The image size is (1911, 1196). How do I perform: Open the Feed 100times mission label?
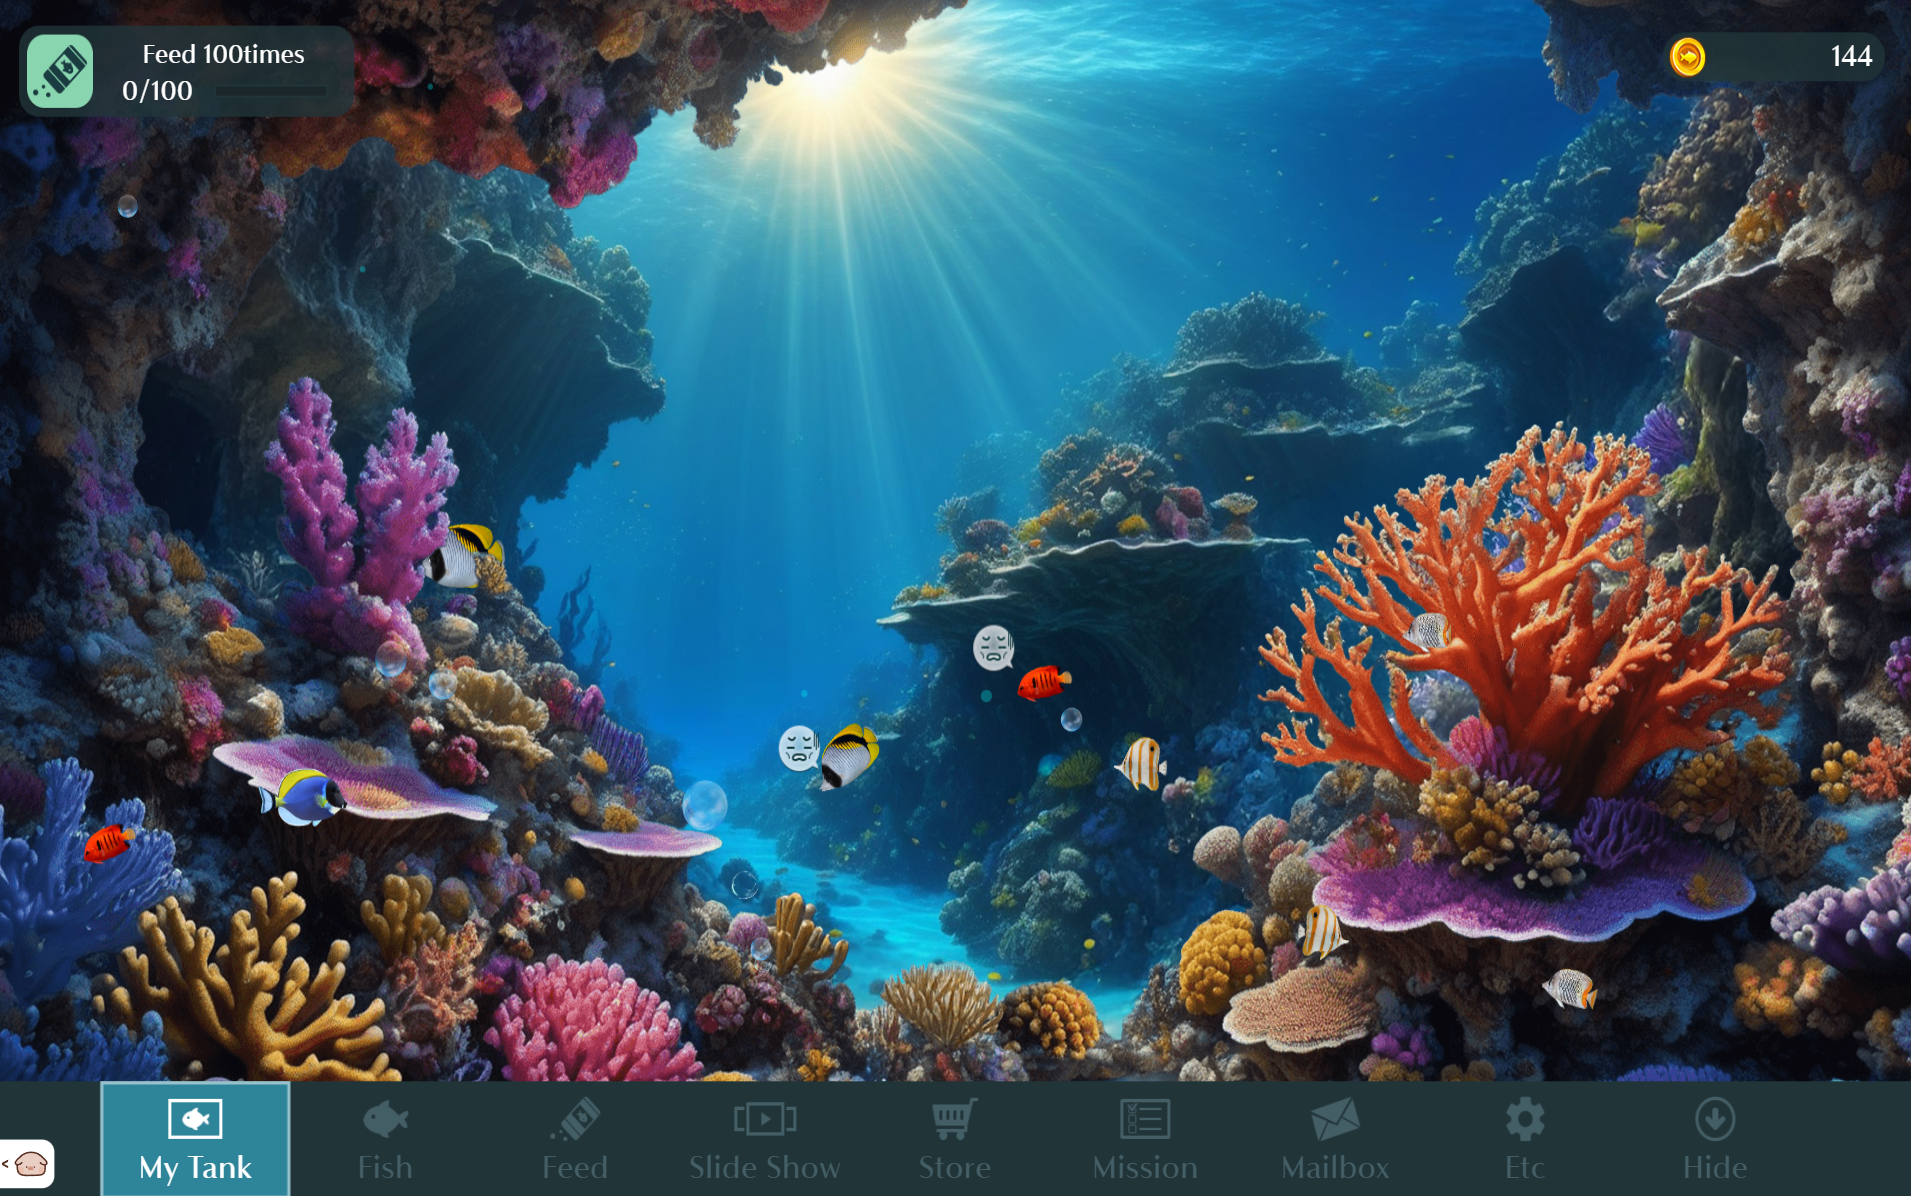pos(223,54)
